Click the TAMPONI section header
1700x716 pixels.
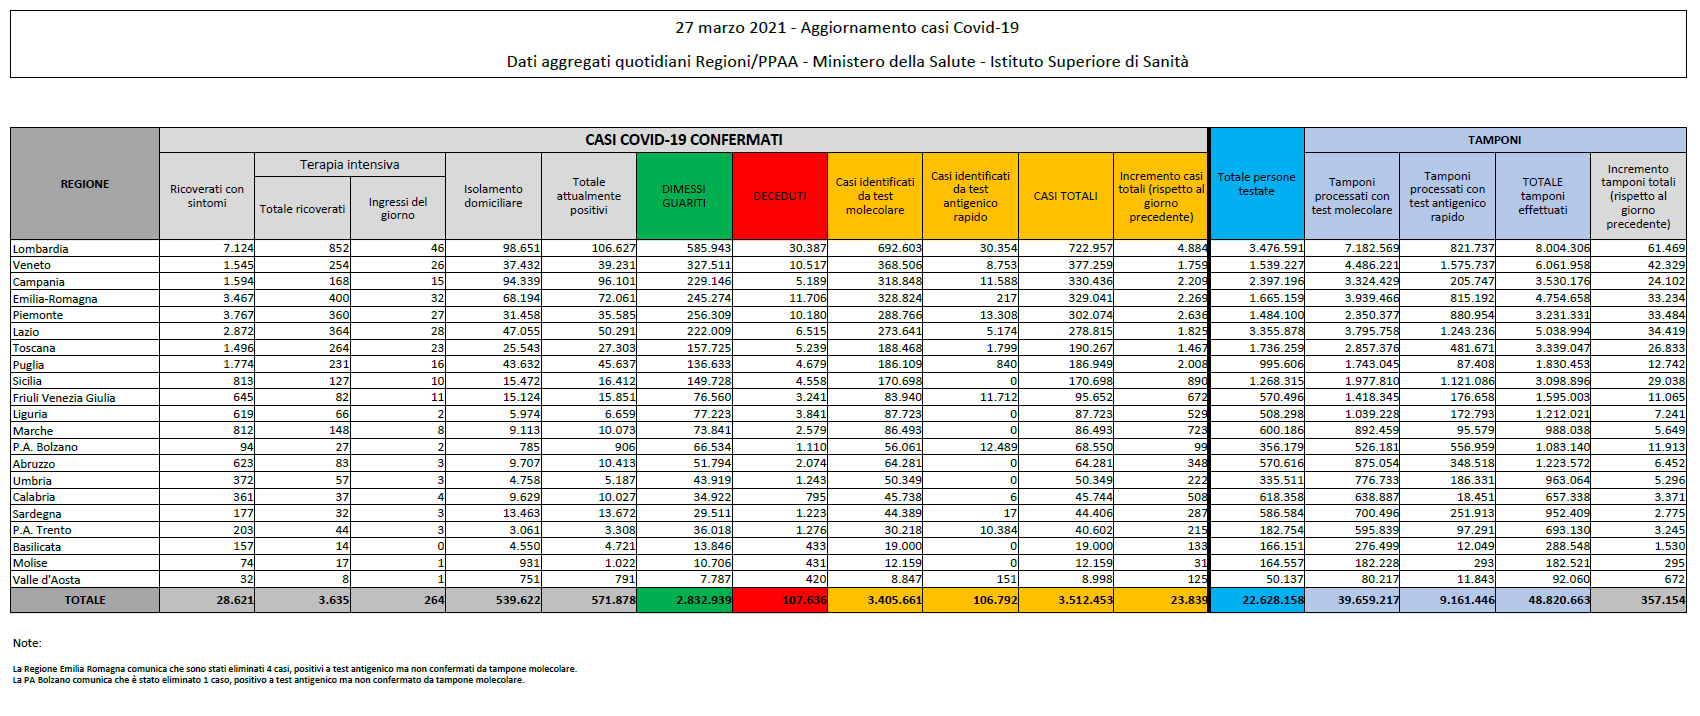point(1494,140)
